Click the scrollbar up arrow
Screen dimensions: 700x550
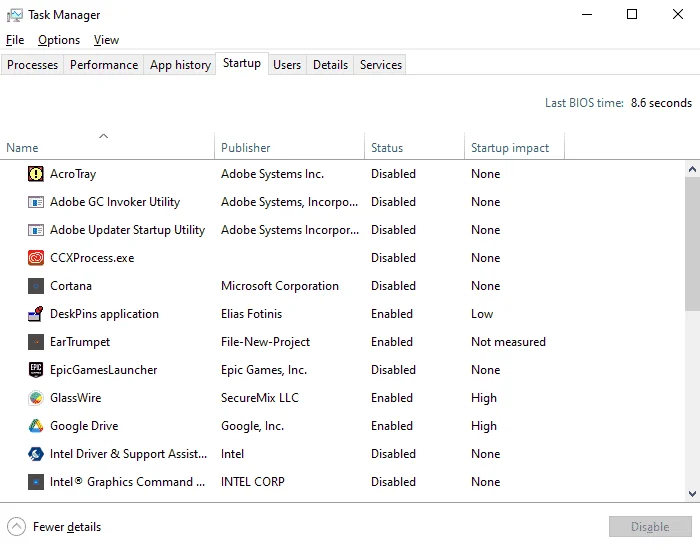[692, 169]
